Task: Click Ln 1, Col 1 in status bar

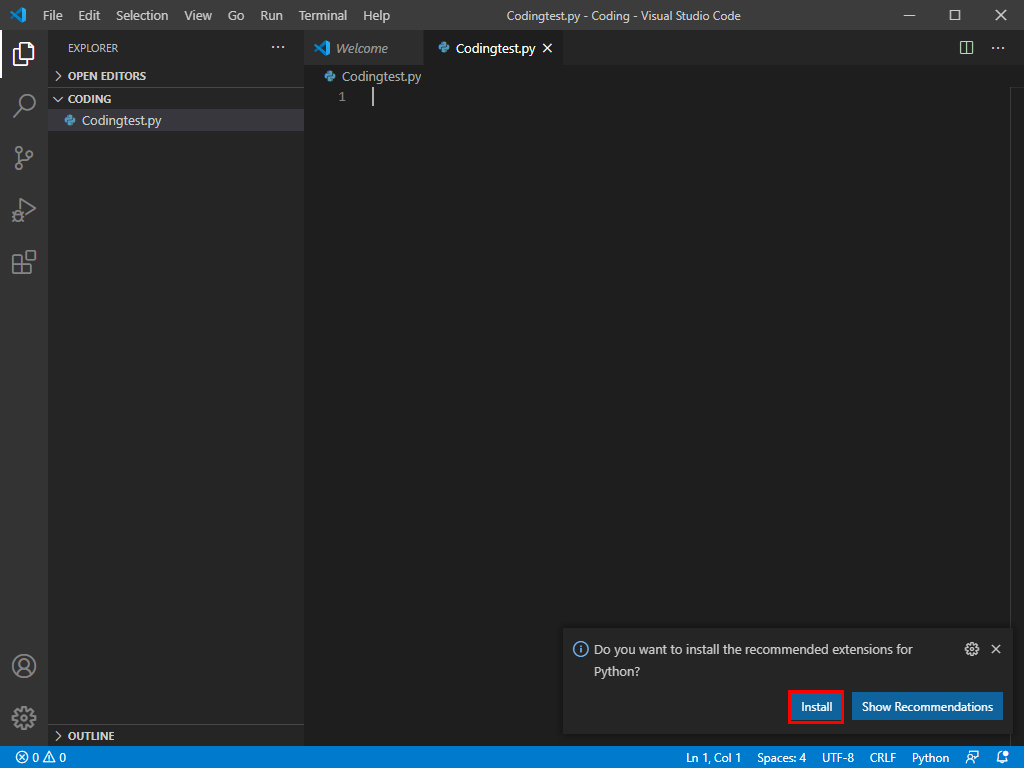Action: click(x=713, y=758)
